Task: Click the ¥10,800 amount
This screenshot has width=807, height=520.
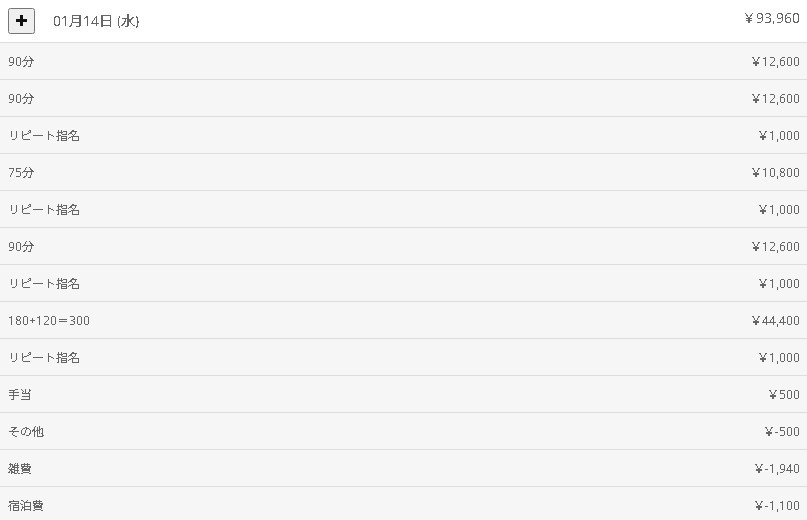Action: click(775, 173)
